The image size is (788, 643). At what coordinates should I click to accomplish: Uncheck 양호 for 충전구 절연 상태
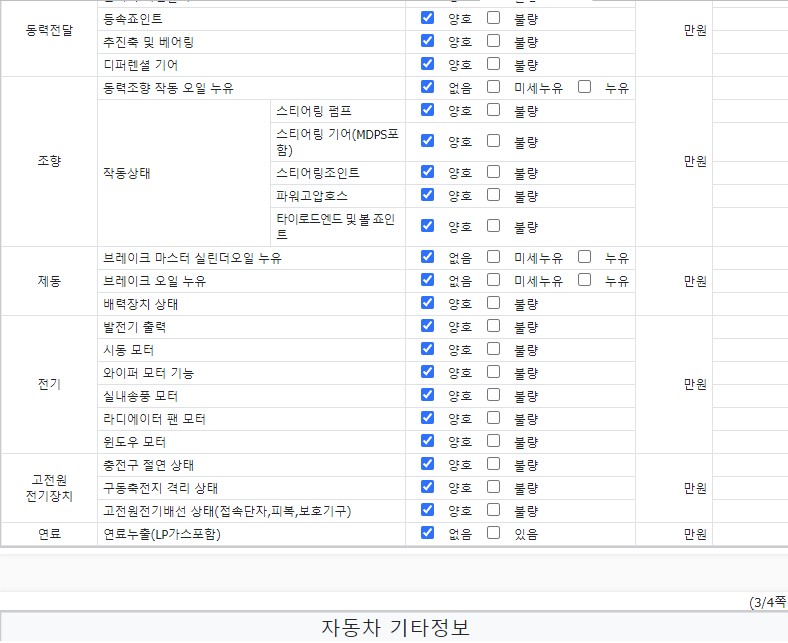pos(428,464)
